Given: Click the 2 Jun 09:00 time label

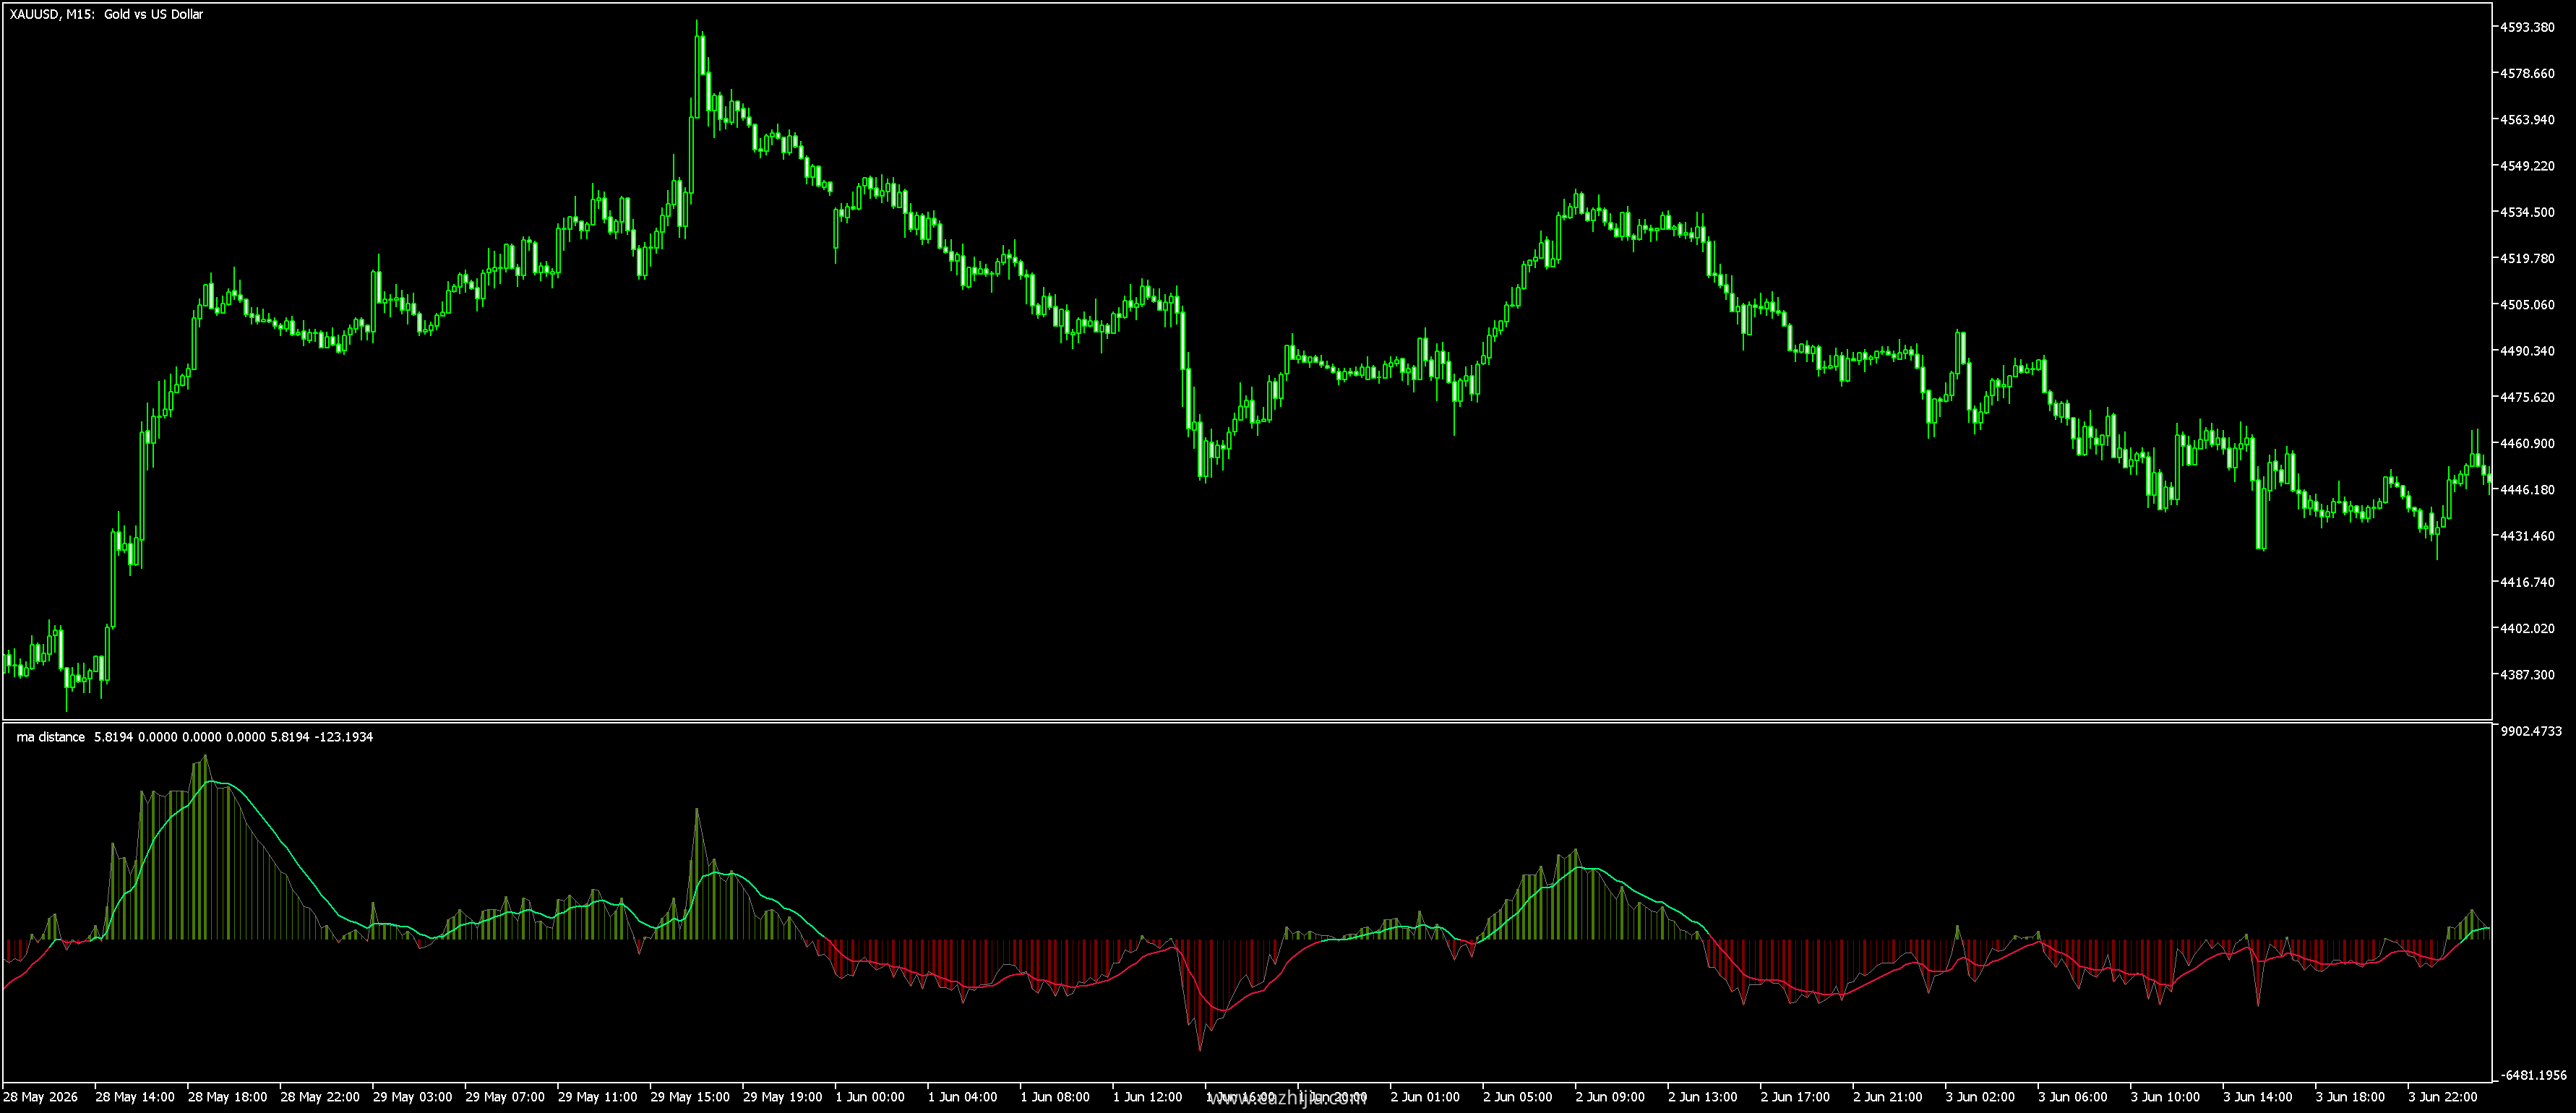Looking at the screenshot, I should (x=1610, y=1097).
